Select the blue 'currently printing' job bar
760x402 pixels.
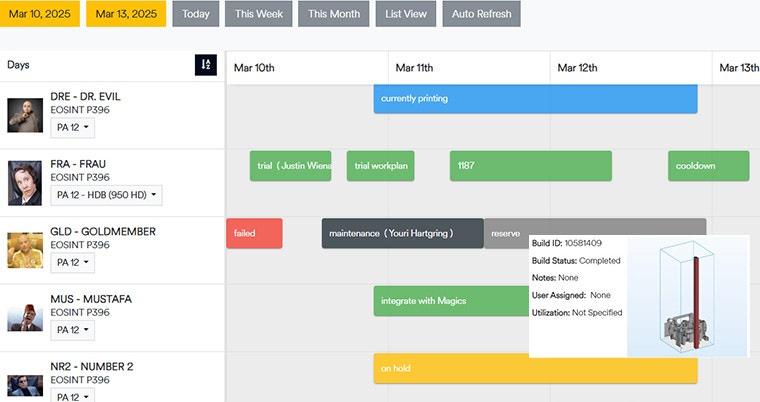click(x=535, y=99)
